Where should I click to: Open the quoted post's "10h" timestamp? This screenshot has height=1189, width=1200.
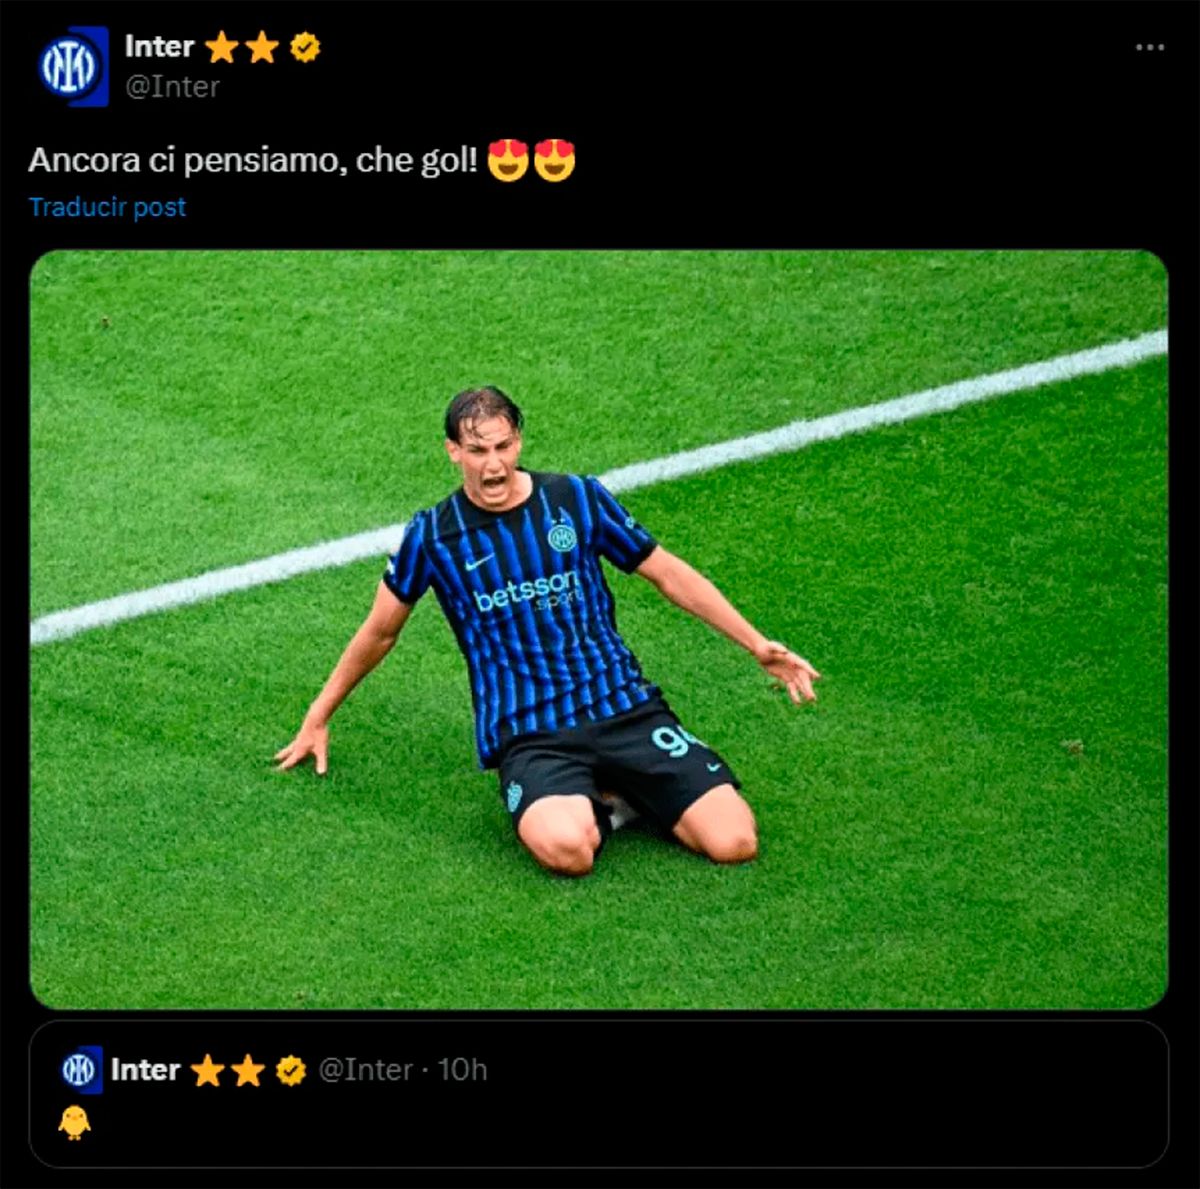coord(462,1070)
